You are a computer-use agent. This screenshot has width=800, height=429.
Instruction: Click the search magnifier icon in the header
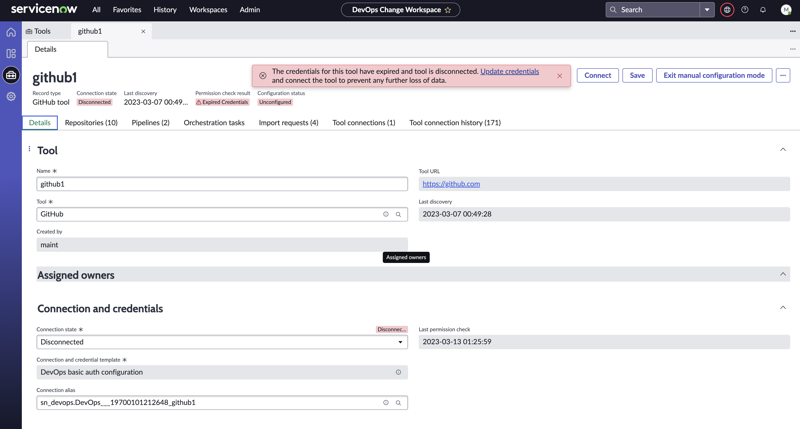coord(613,10)
